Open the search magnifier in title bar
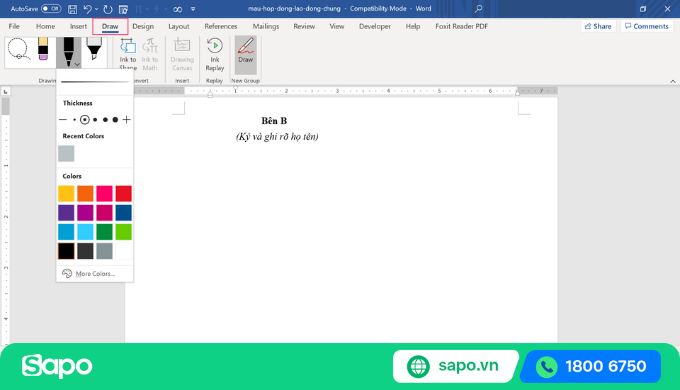Screen dimensions: 680x390 (478, 8)
